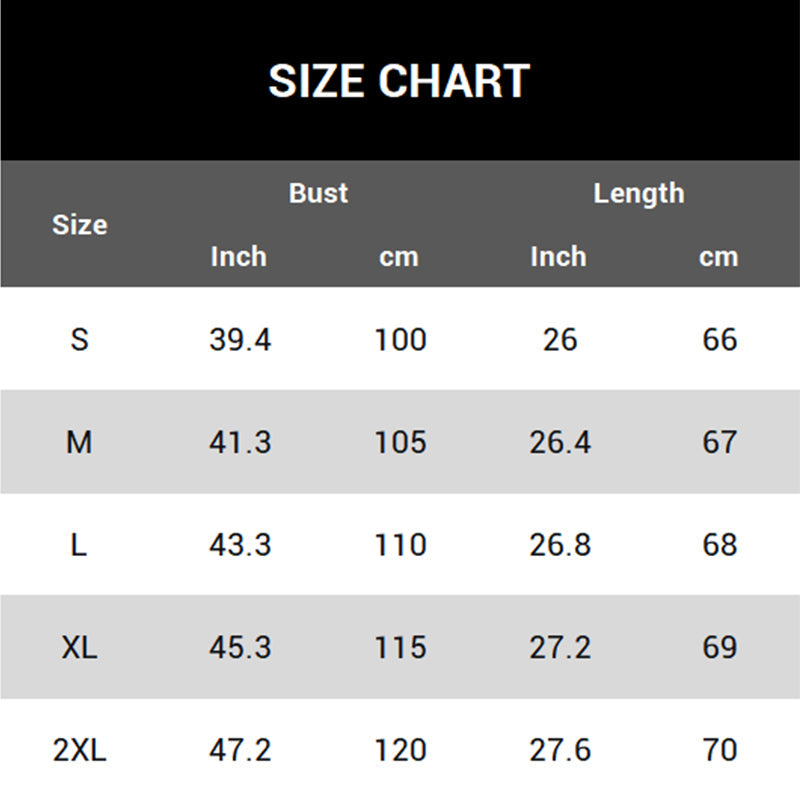Select the S size row label
This screenshot has width=800, height=800.
79,340
